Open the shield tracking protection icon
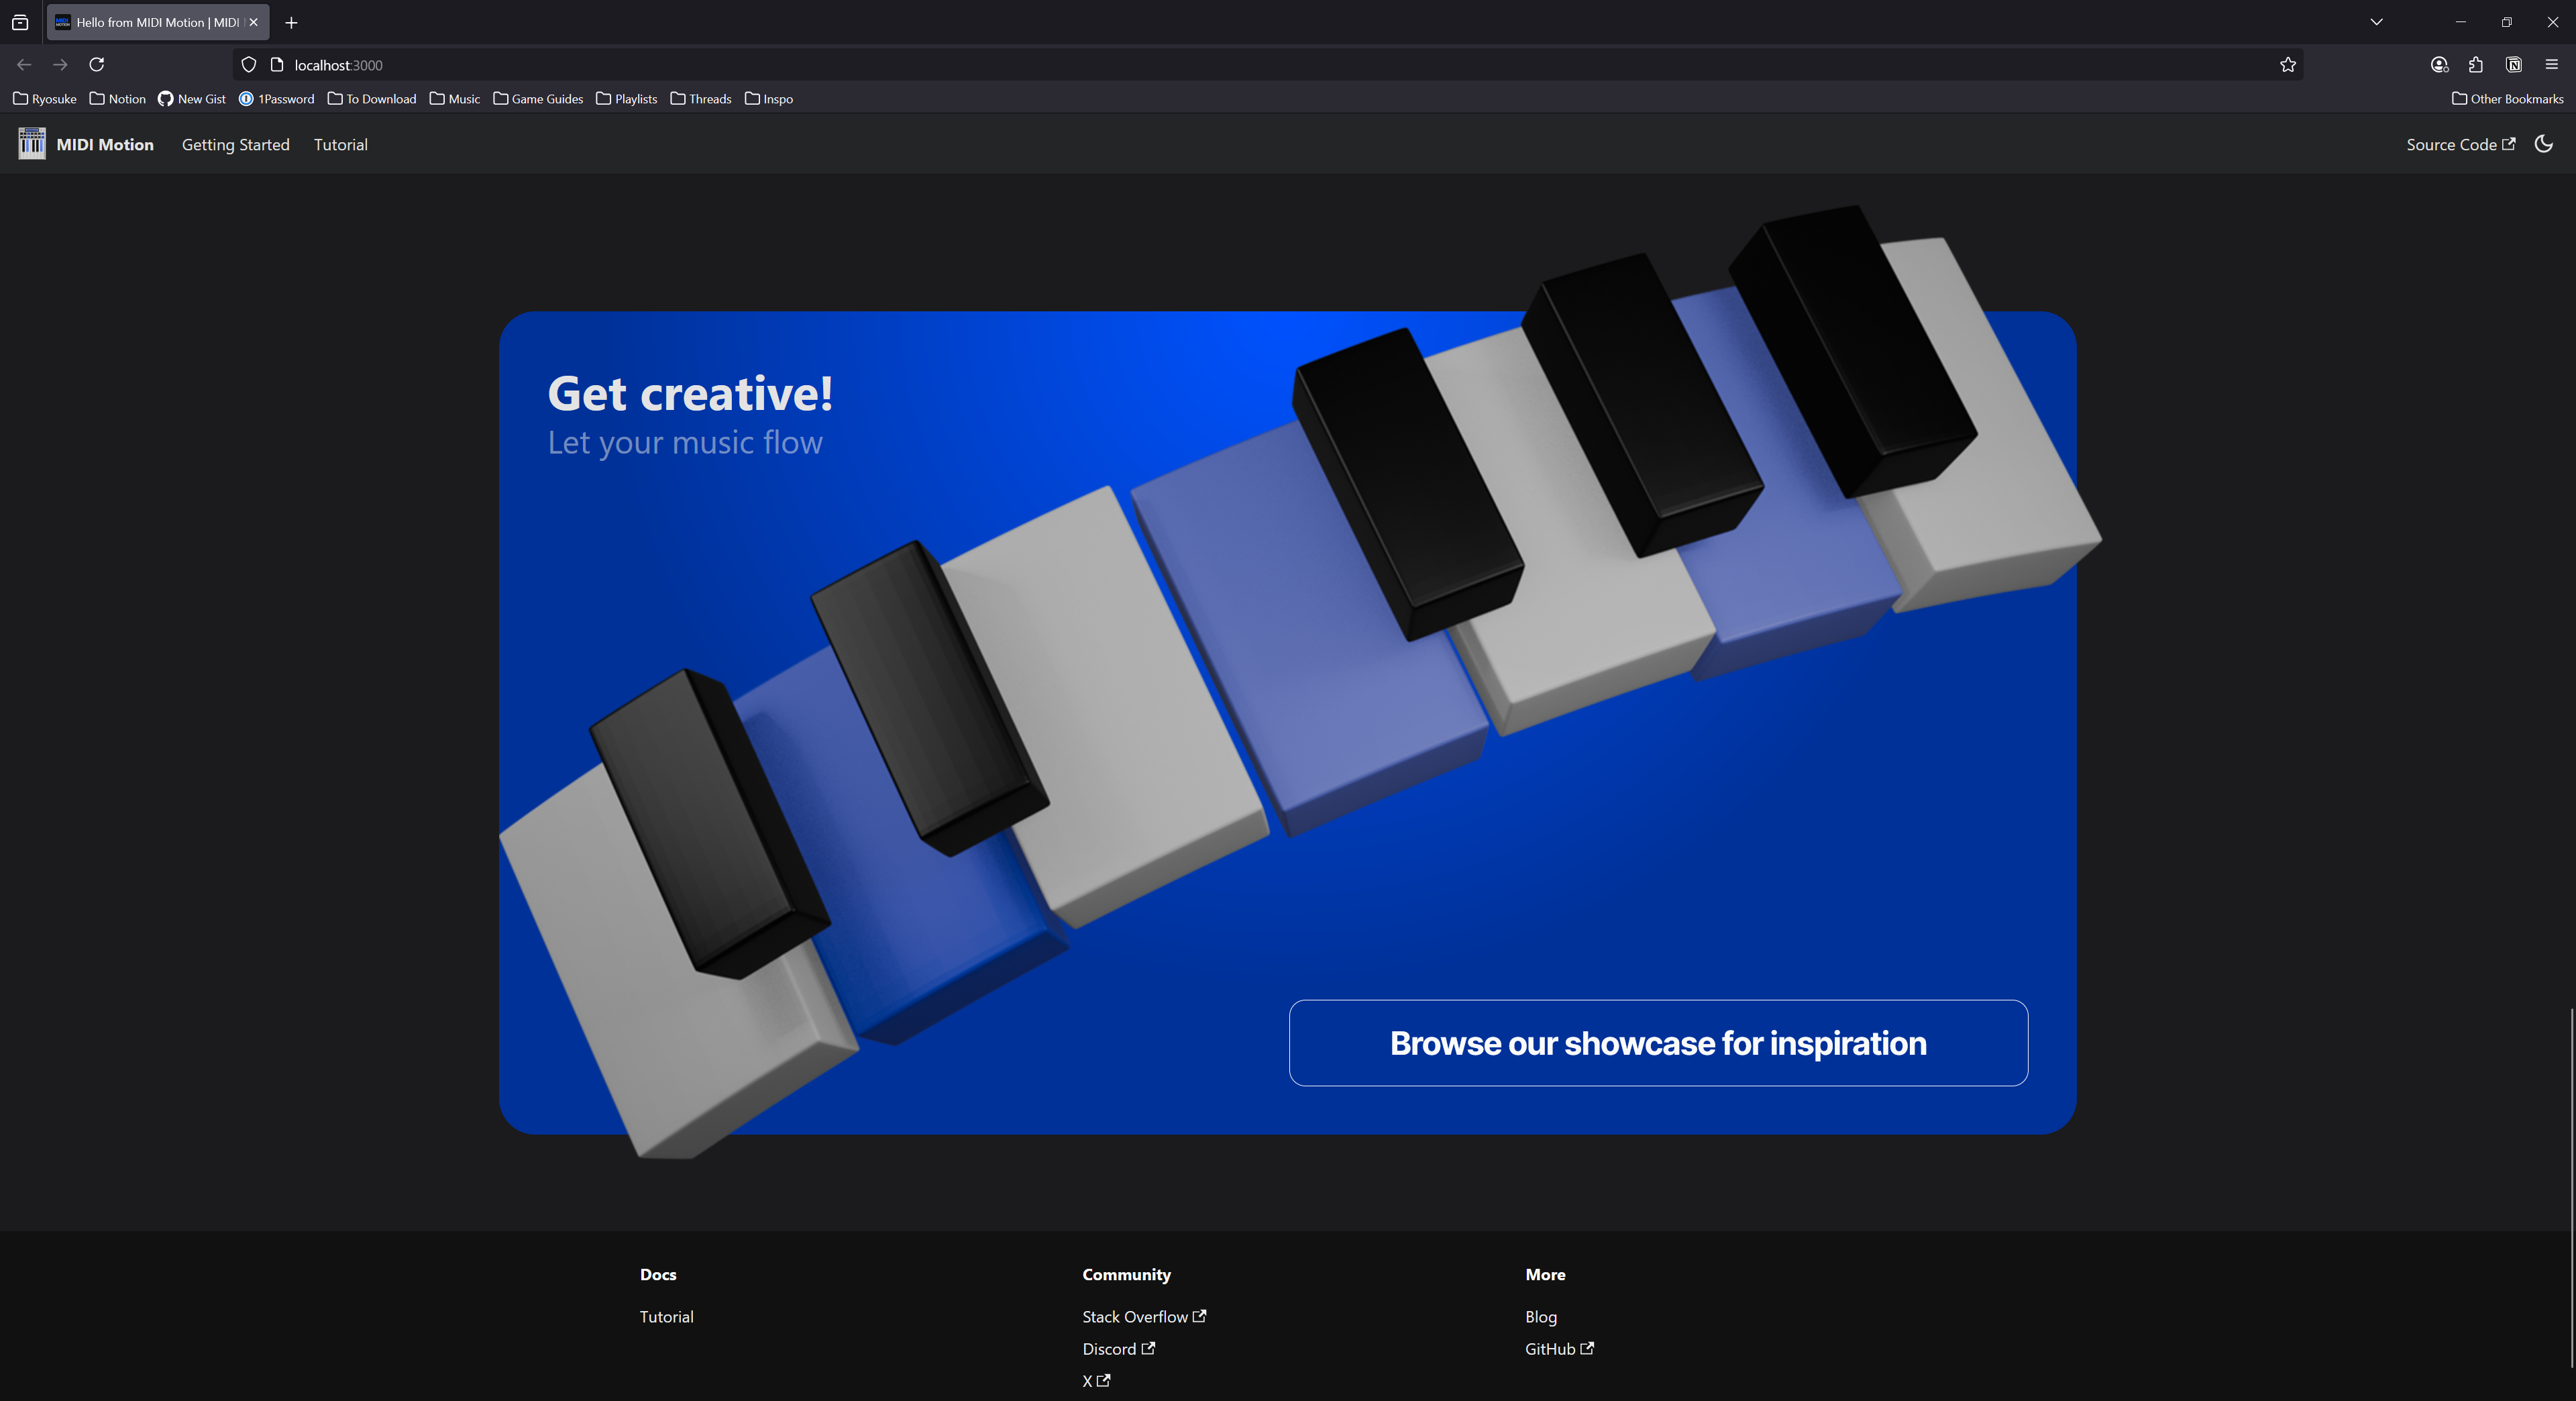Screen dimensions: 2576x1401 [249, 65]
